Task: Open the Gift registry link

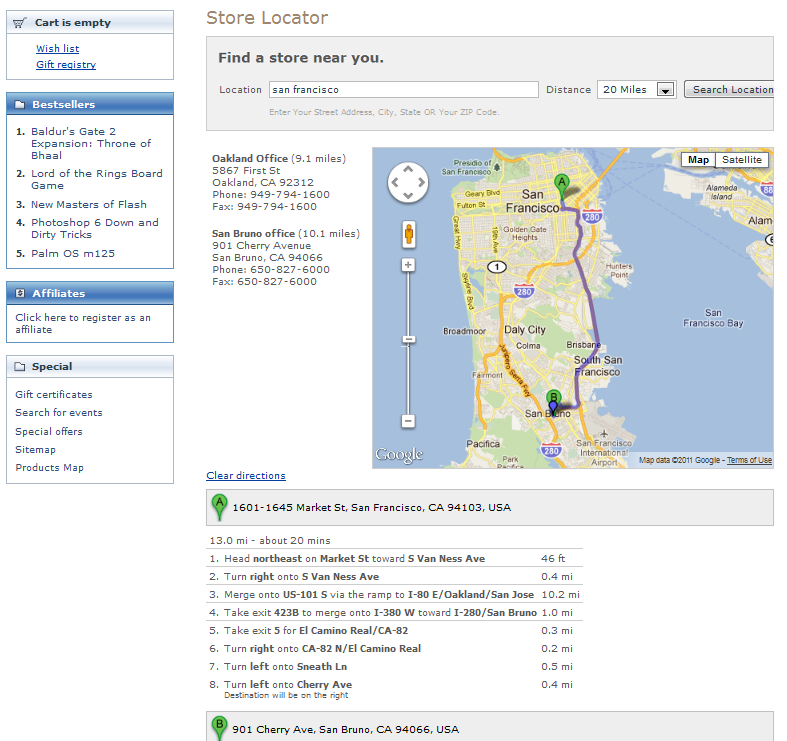Action: [x=66, y=65]
